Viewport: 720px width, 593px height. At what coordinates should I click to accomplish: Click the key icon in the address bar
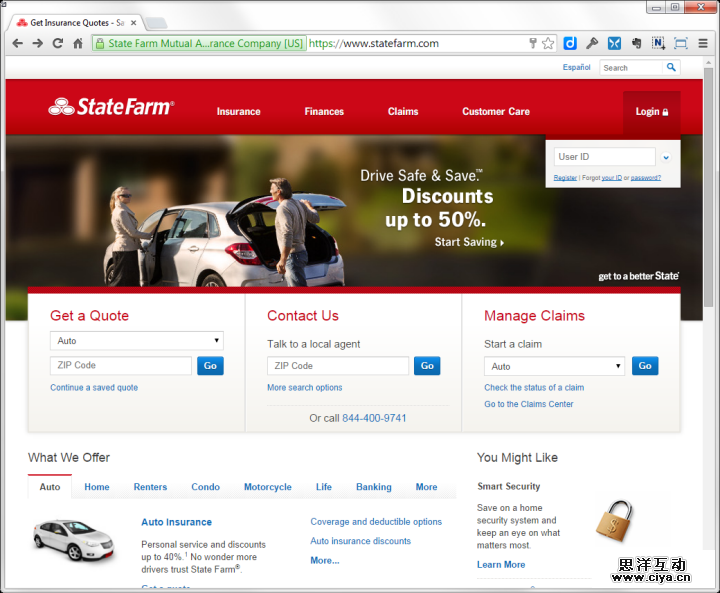533,44
